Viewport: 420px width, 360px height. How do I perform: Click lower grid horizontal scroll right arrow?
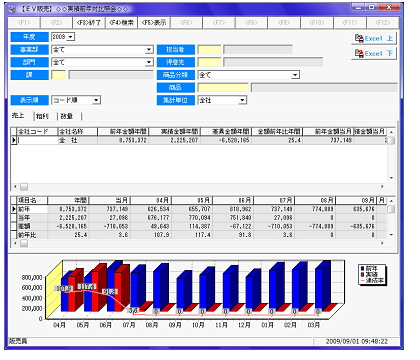click(382, 243)
